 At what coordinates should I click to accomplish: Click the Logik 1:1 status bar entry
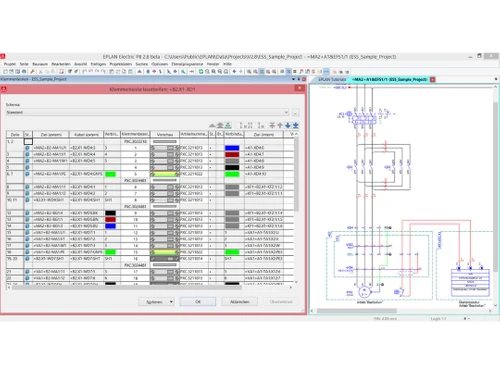click(x=438, y=319)
